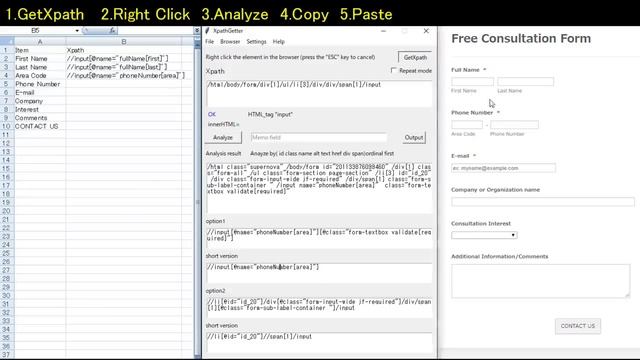This screenshot has height=360, width=640.
Task: Select cell containing 'E-mail' in Excel
Action: click(x=40, y=93)
